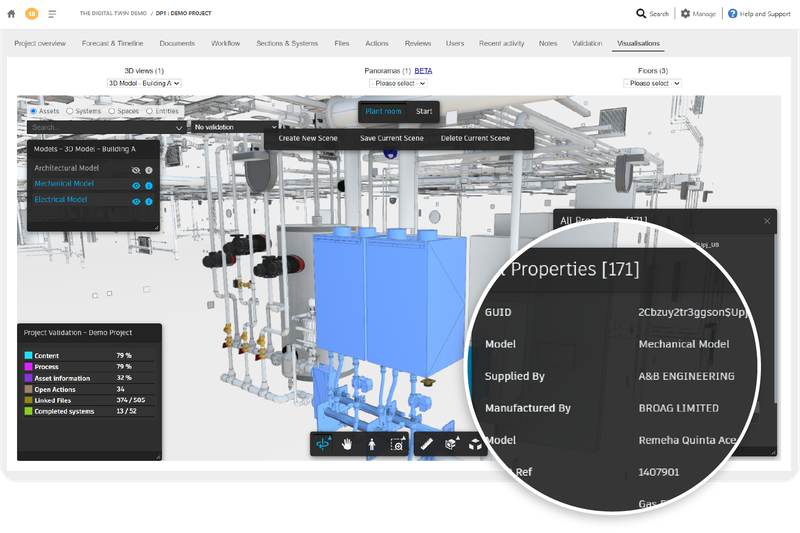
Task: Select the Orbit tool in viewer toolbar
Action: 323,444
